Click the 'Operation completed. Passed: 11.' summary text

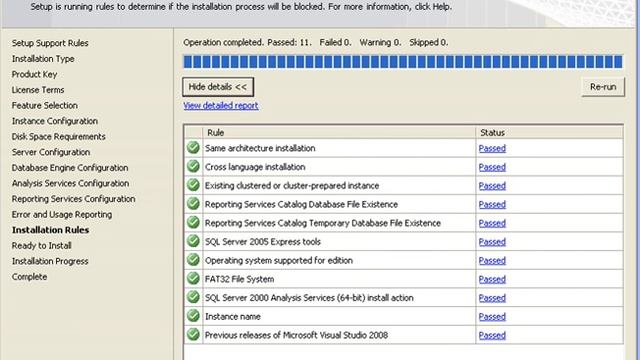coord(247,42)
